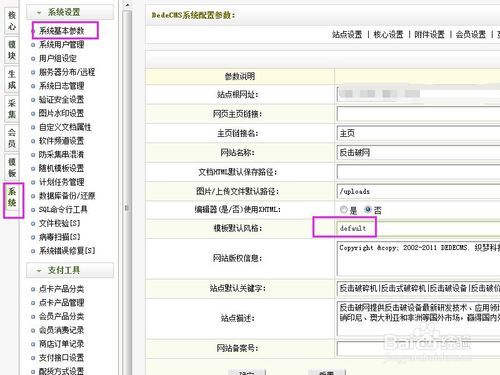Open 验证安全设置

coord(61,99)
